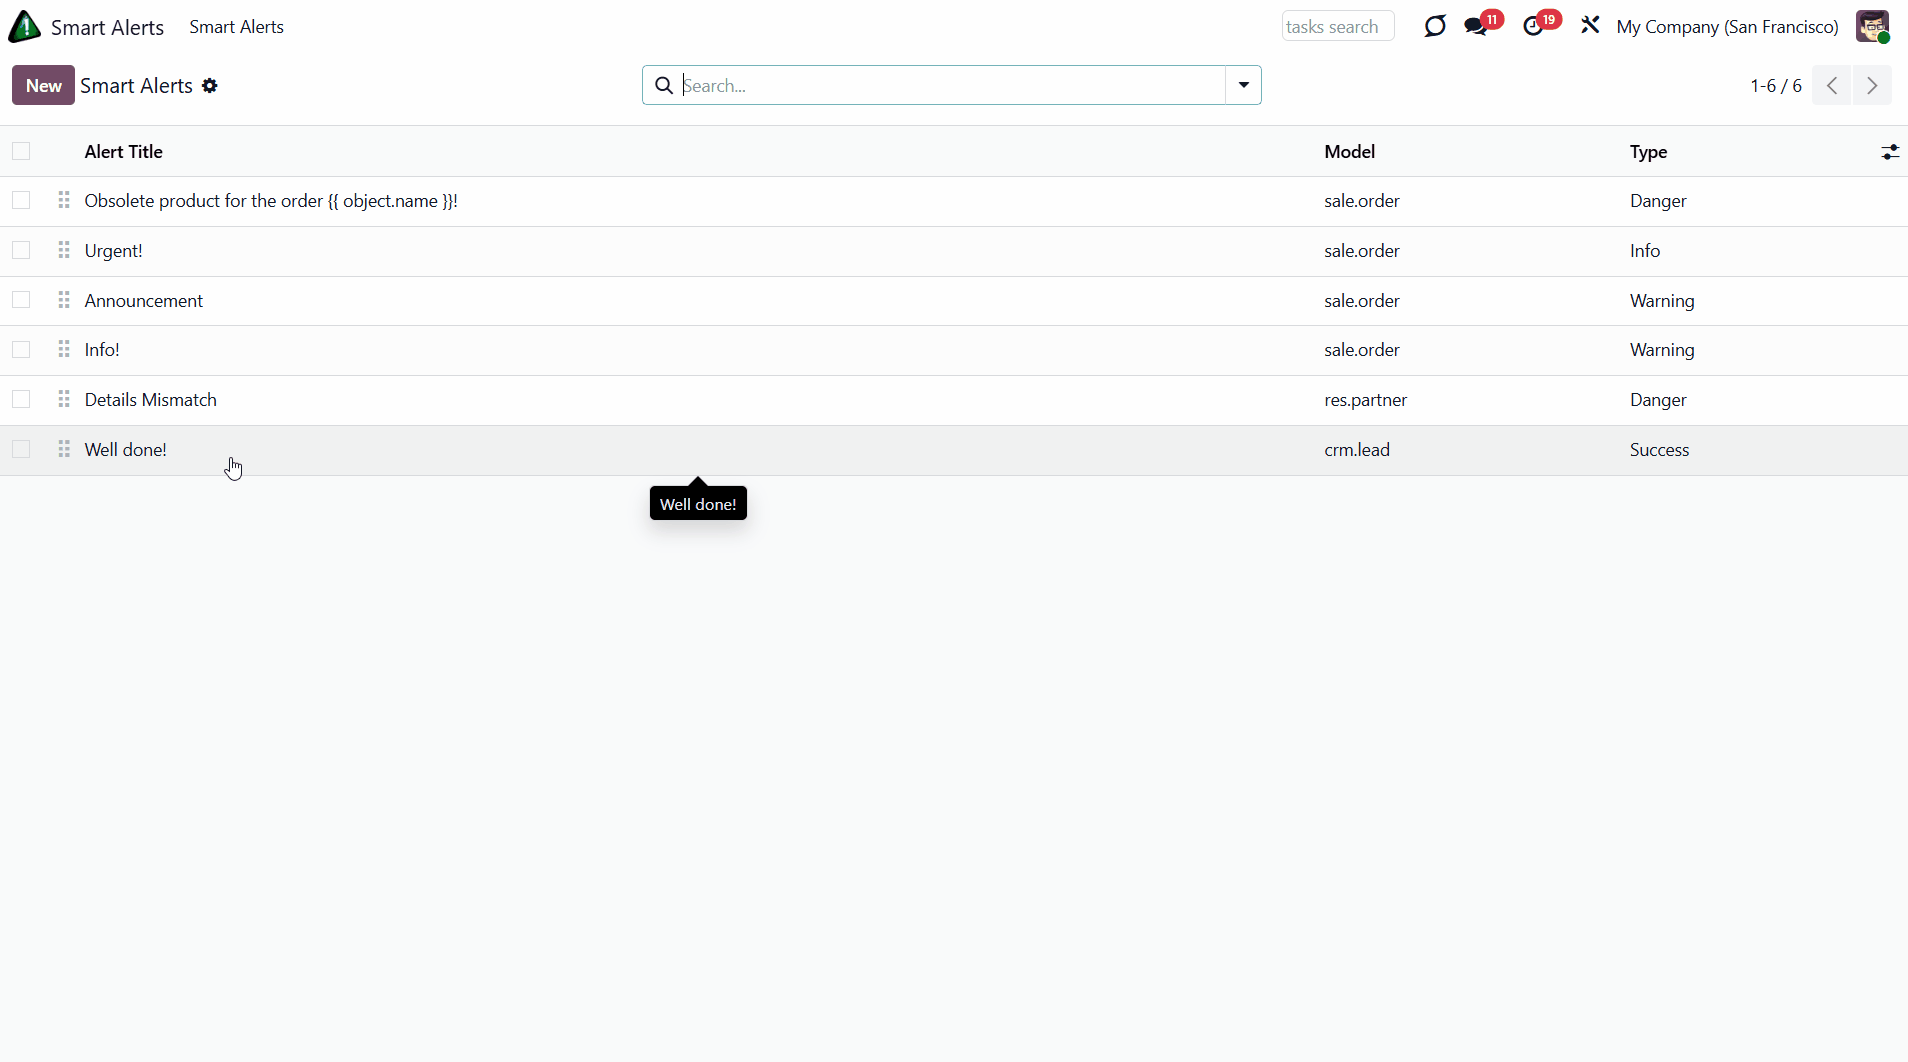Viewport: 1908px width, 1062px height.
Task: Focus the Search... input field
Action: 950,86
